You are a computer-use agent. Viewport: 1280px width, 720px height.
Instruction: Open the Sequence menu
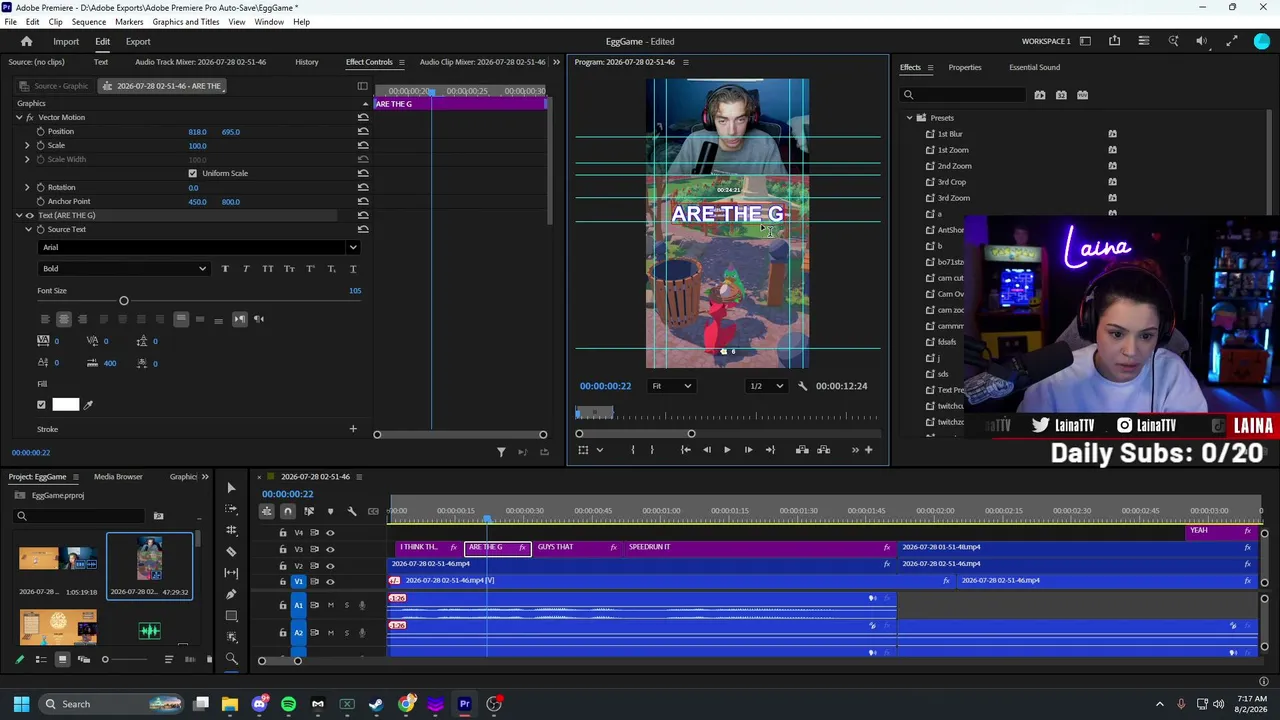[89, 22]
